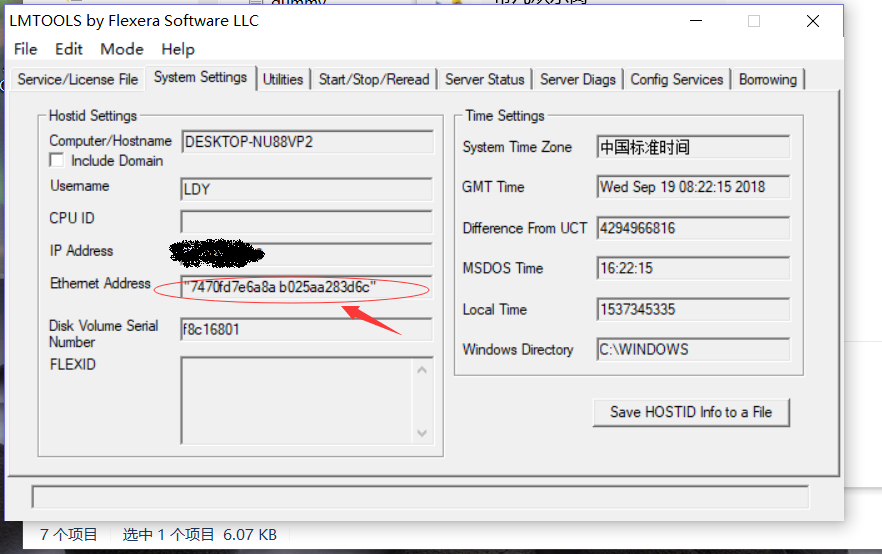Open the Start/Stop/Reread tab
Viewport: 882px width, 554px height.
coord(374,79)
